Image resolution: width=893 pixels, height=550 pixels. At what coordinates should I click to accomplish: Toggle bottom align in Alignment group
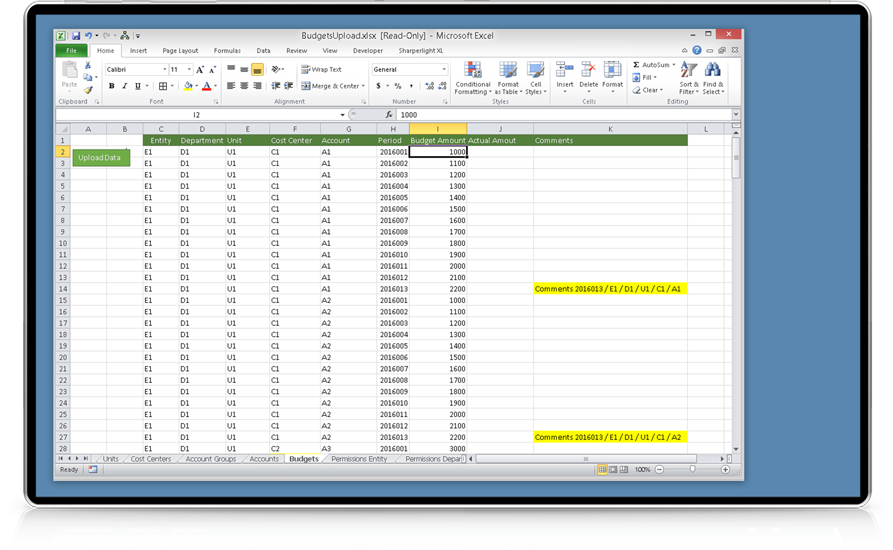(257, 69)
